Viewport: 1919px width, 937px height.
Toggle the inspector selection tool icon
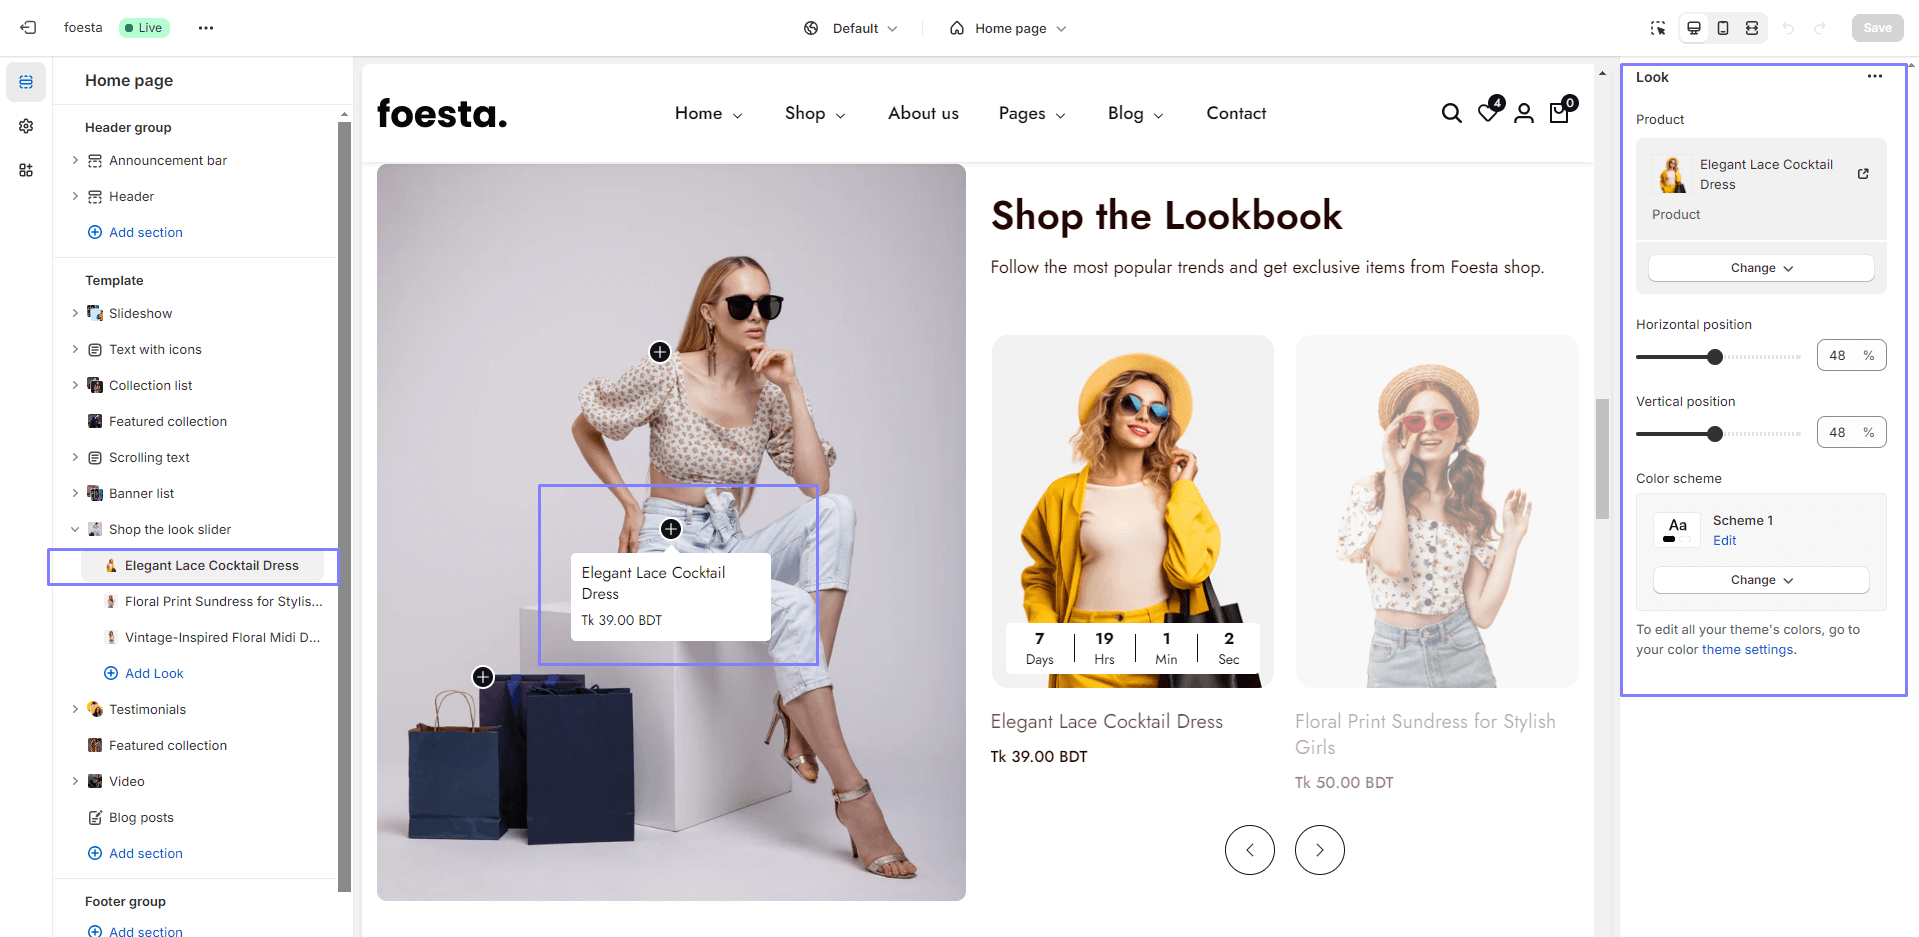click(1658, 28)
